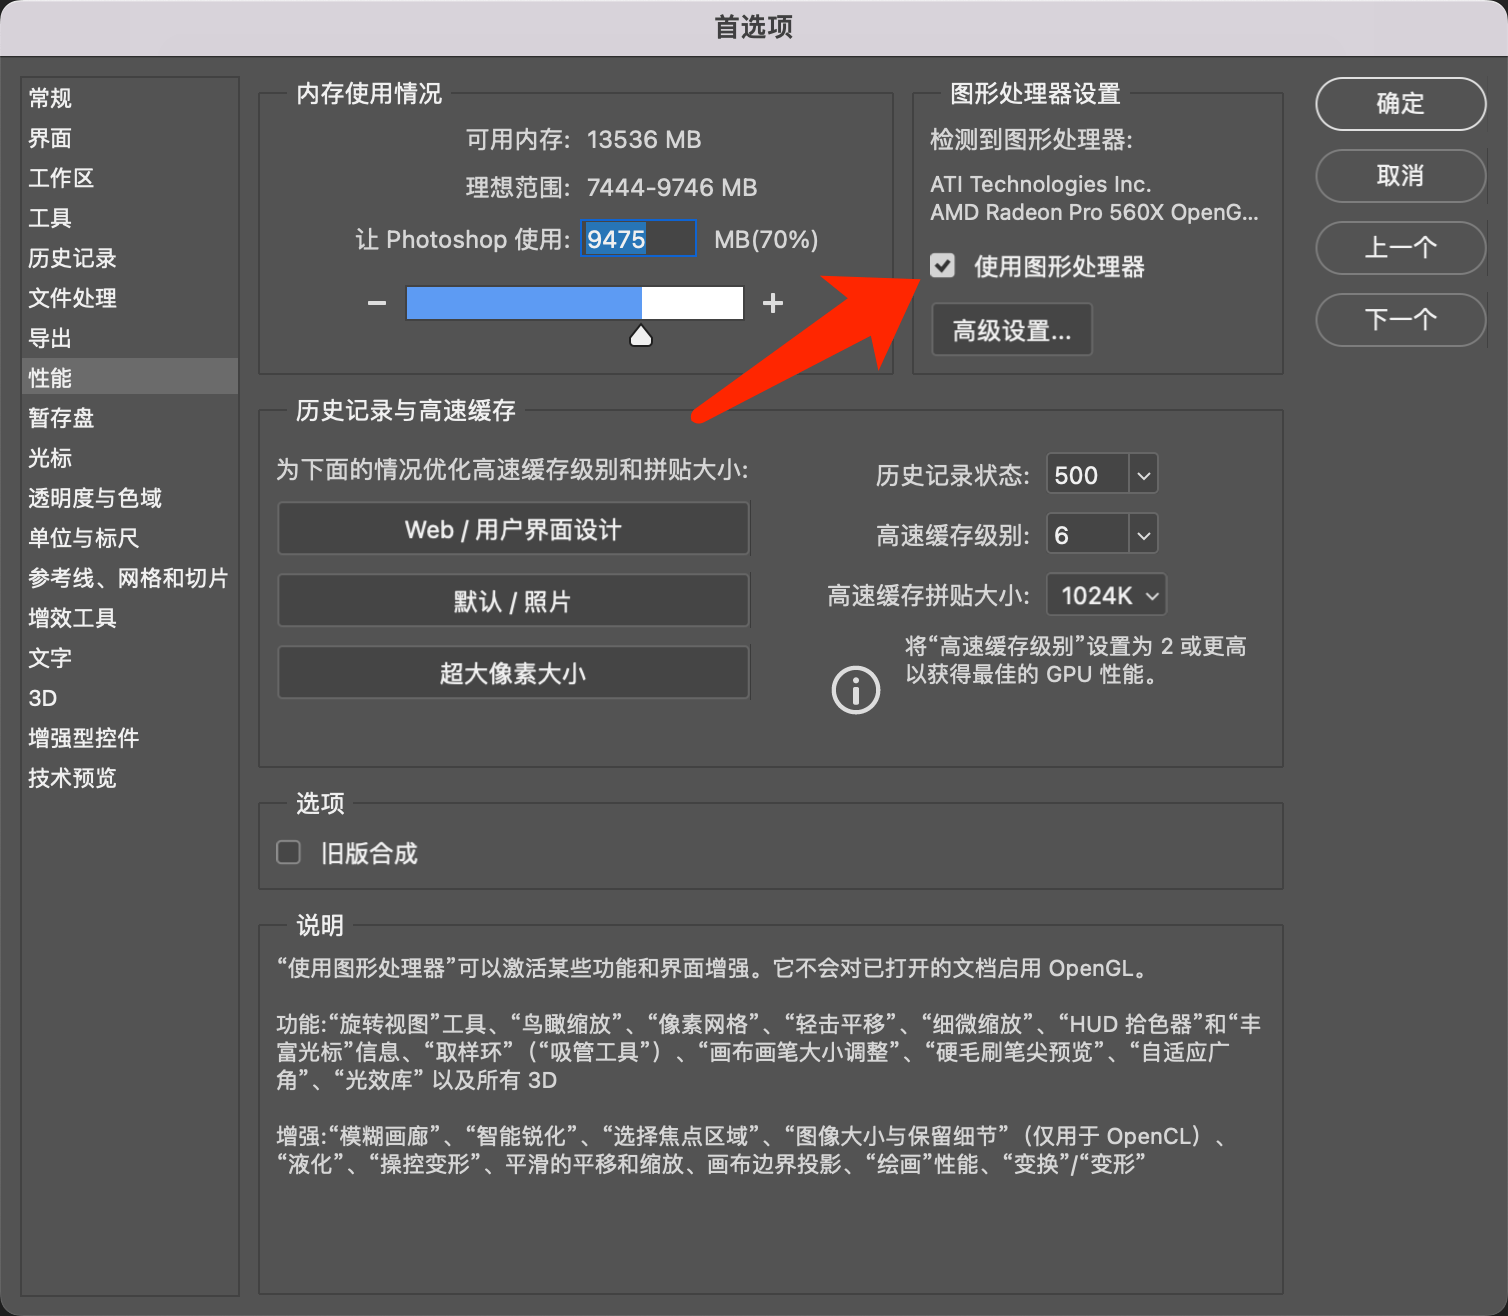The width and height of the screenshot is (1508, 1316).
Task: Go to 文件处理 preferences
Action: pyautogui.click(x=130, y=298)
